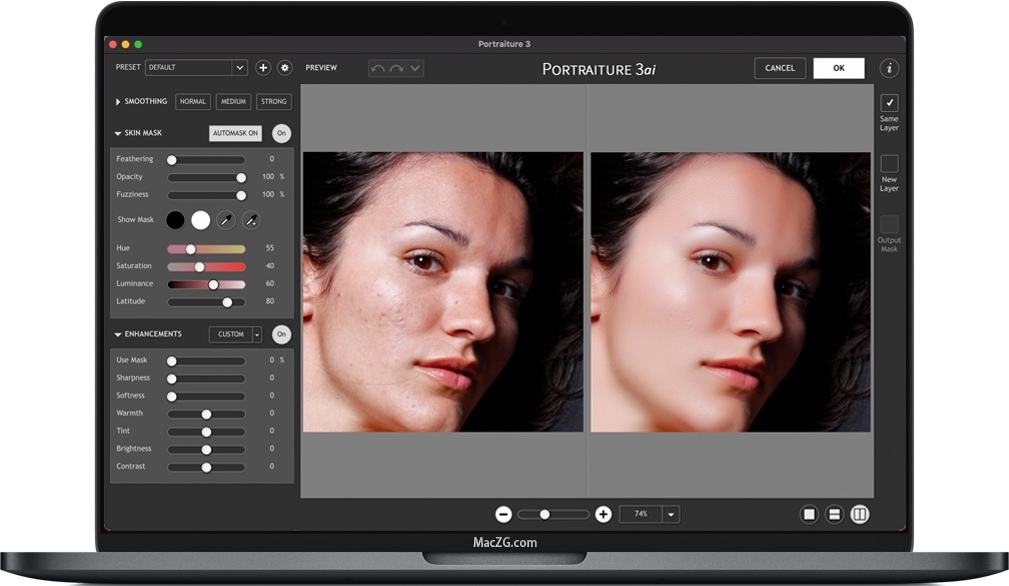
Task: Click the add preset plus icon
Action: pos(263,68)
